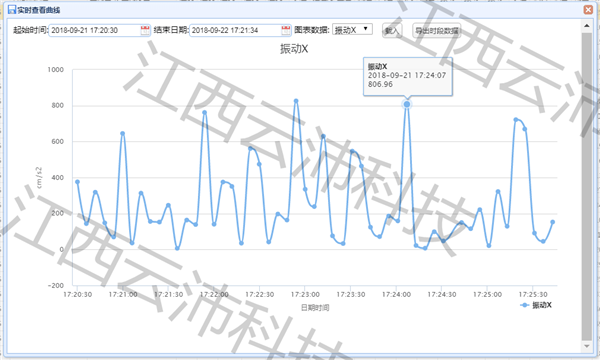Click the x-axis title 日期时间
600x360 pixels.
315,308
